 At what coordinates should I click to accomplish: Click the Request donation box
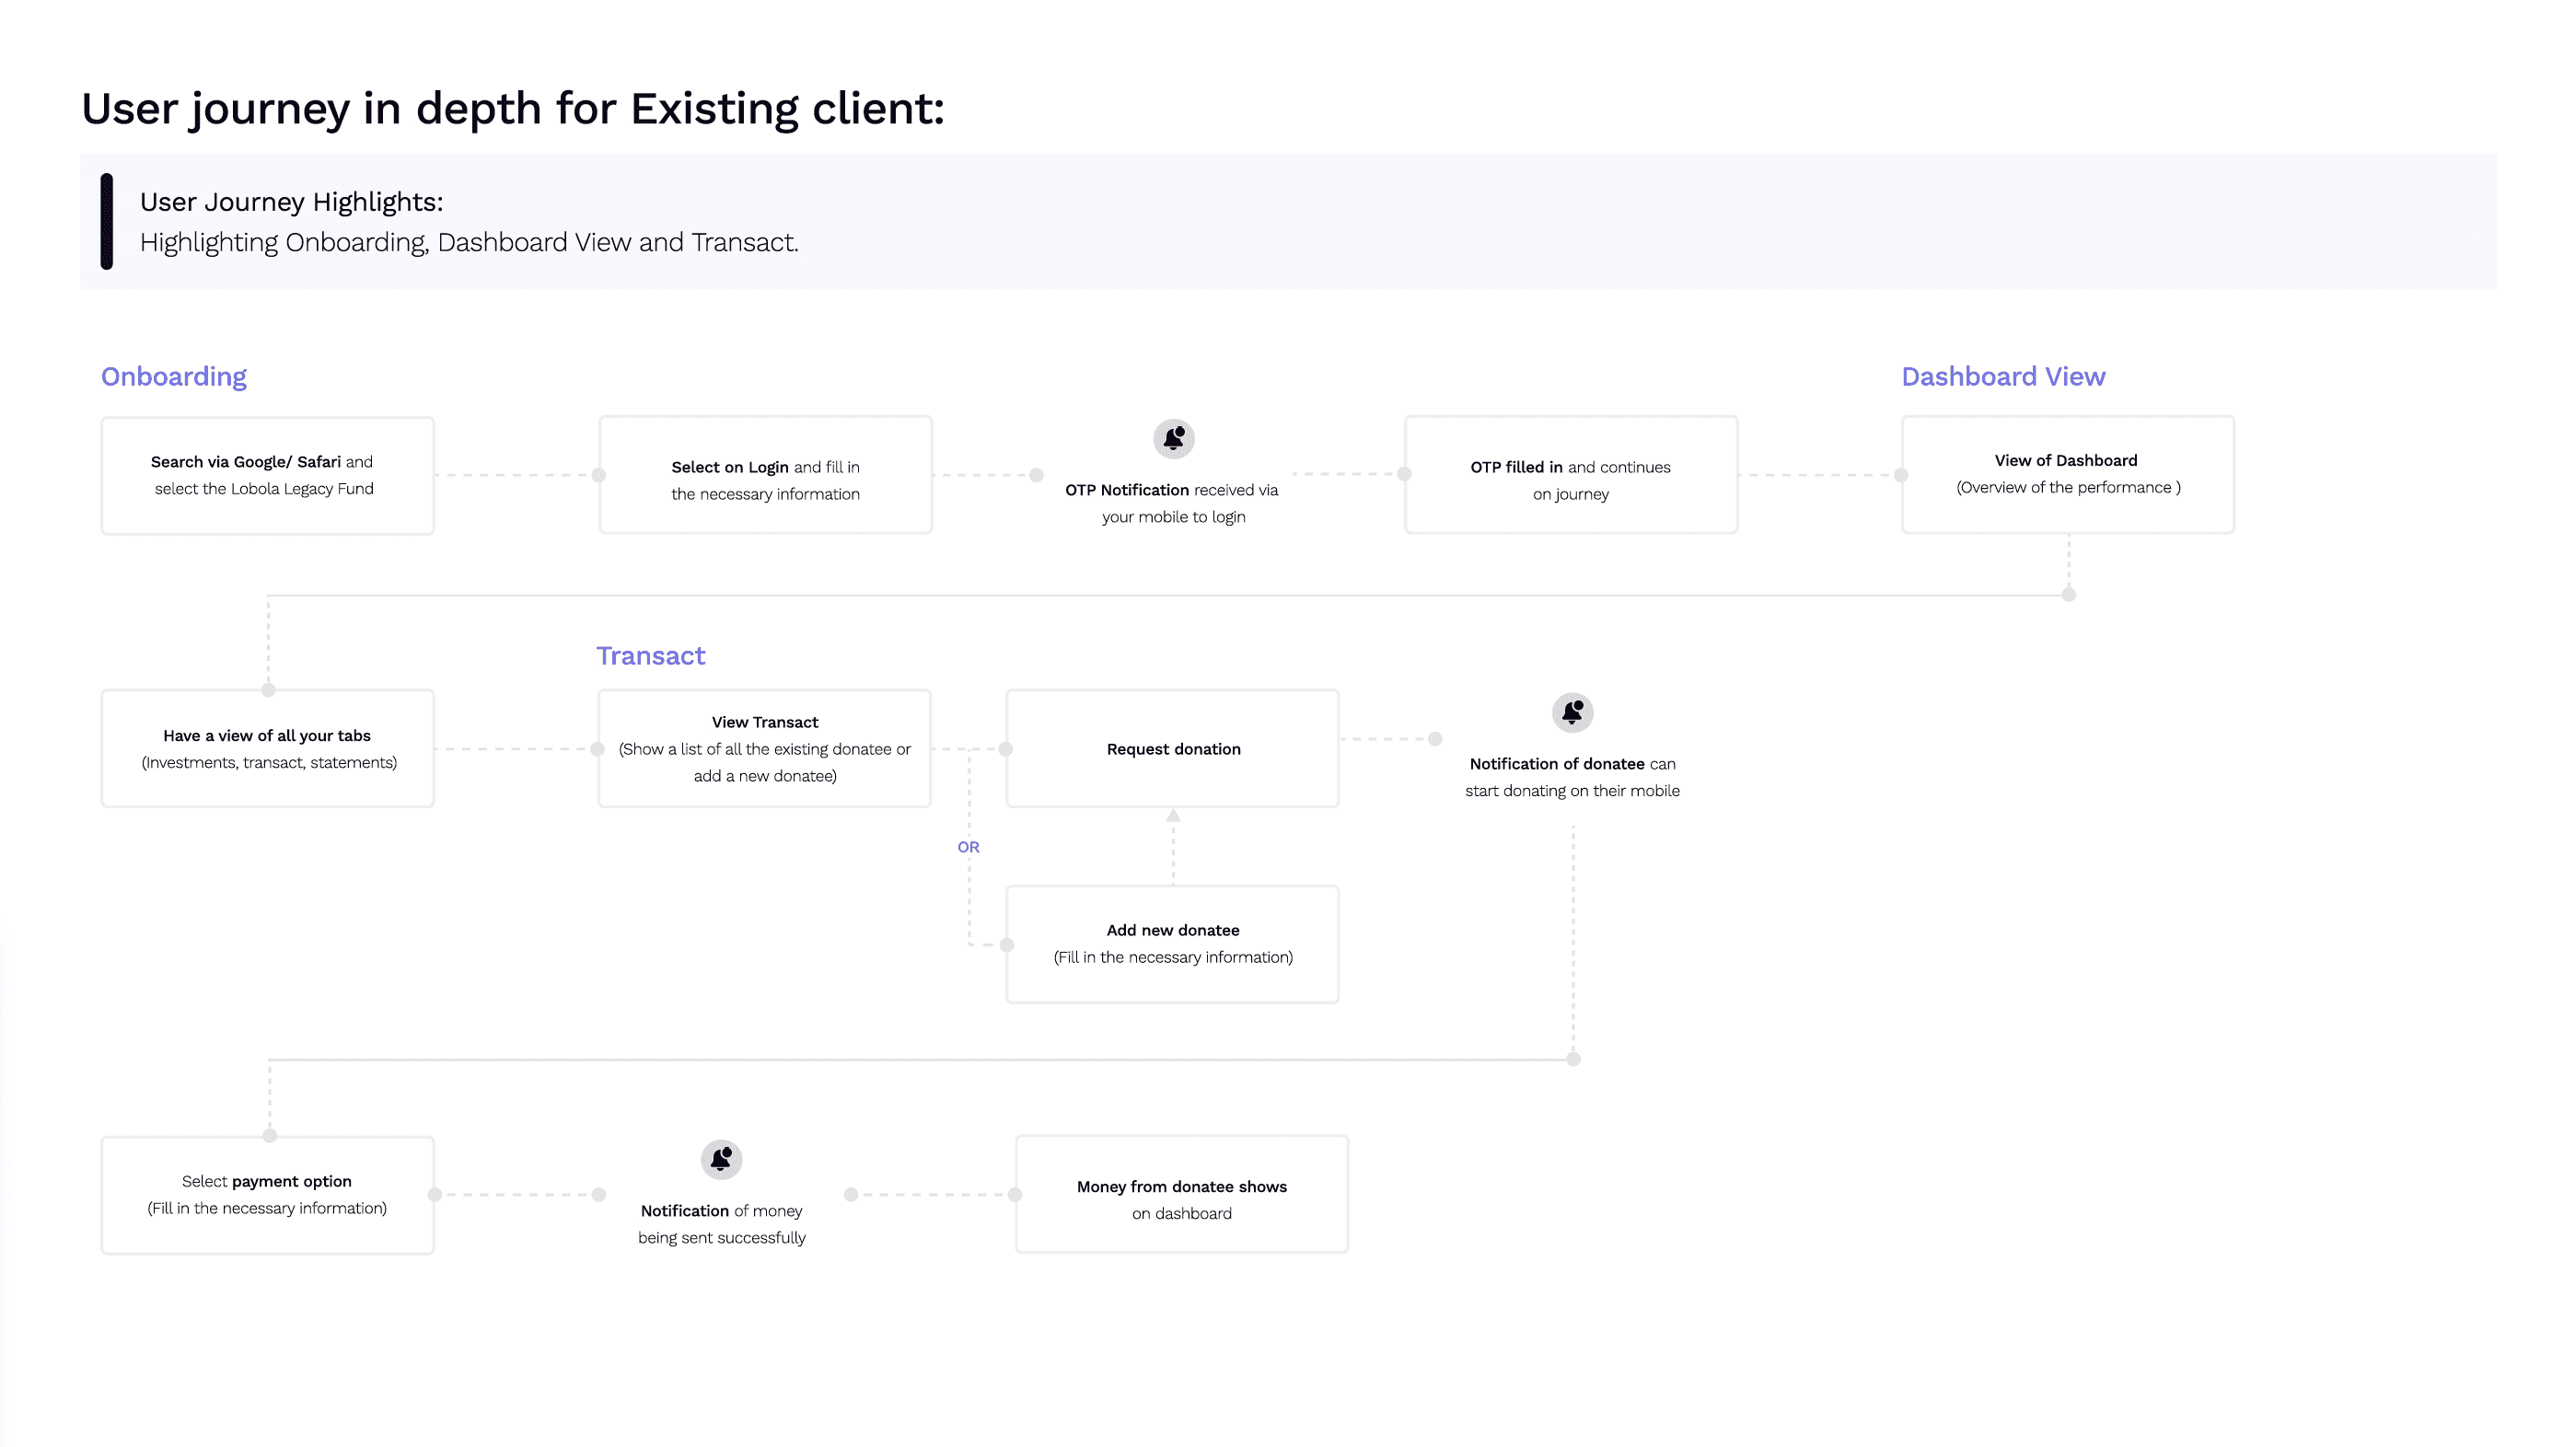[1172, 749]
